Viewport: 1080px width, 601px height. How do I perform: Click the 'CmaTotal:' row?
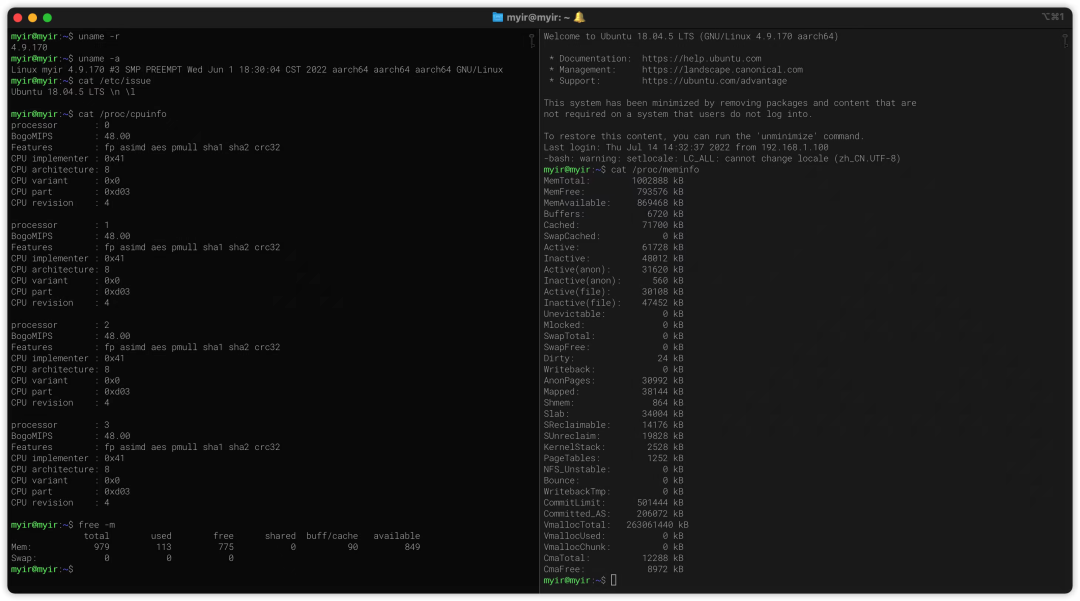tap(613, 558)
